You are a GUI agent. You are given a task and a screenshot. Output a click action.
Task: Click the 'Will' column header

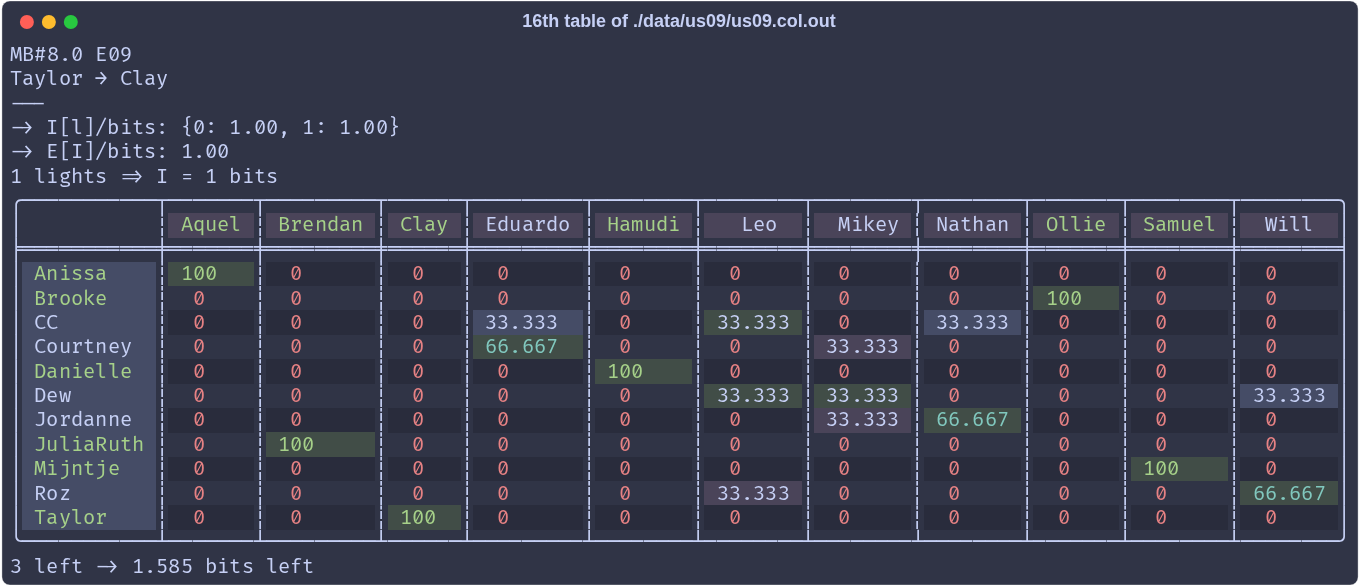(1289, 225)
